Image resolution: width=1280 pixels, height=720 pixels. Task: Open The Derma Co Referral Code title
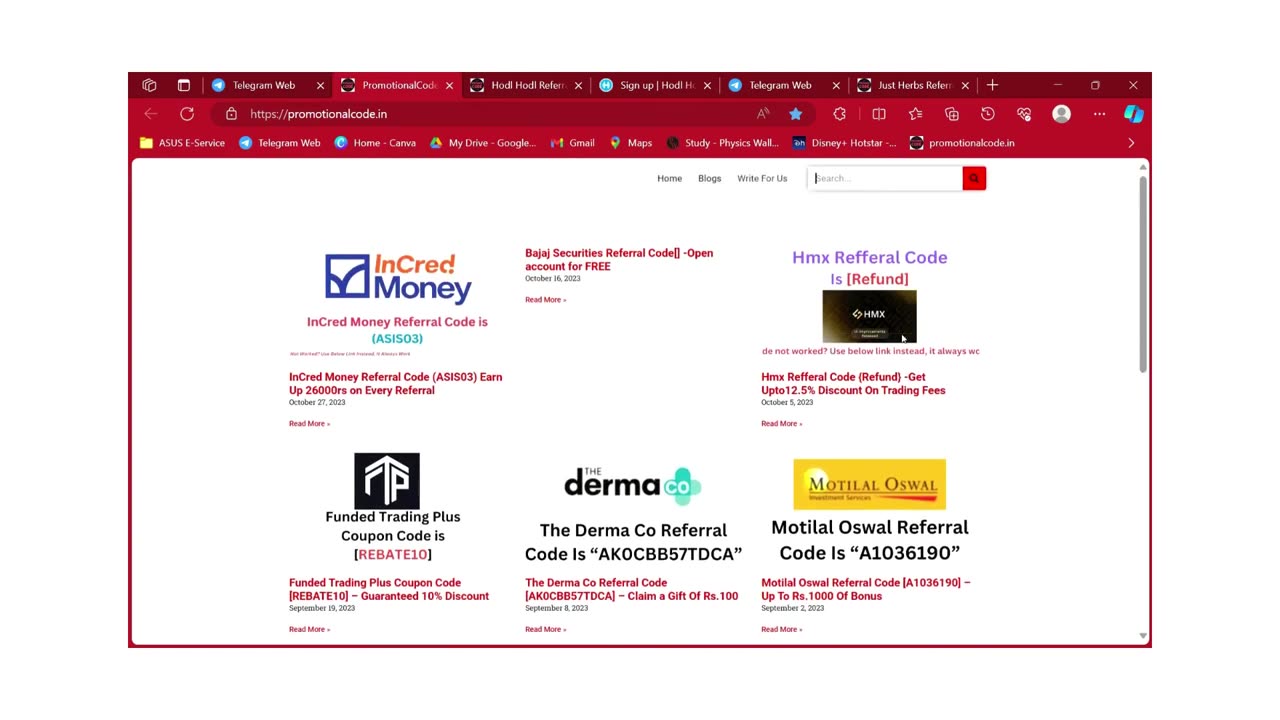point(632,589)
